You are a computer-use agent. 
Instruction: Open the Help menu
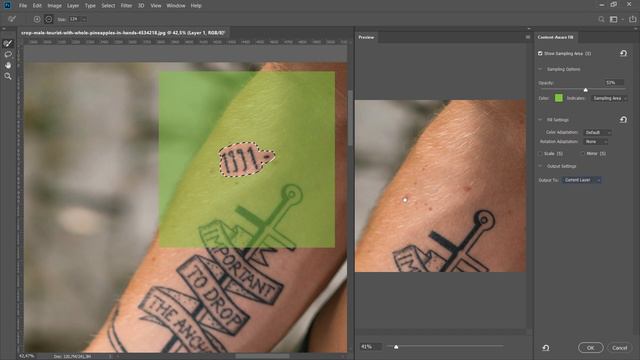[196, 6]
